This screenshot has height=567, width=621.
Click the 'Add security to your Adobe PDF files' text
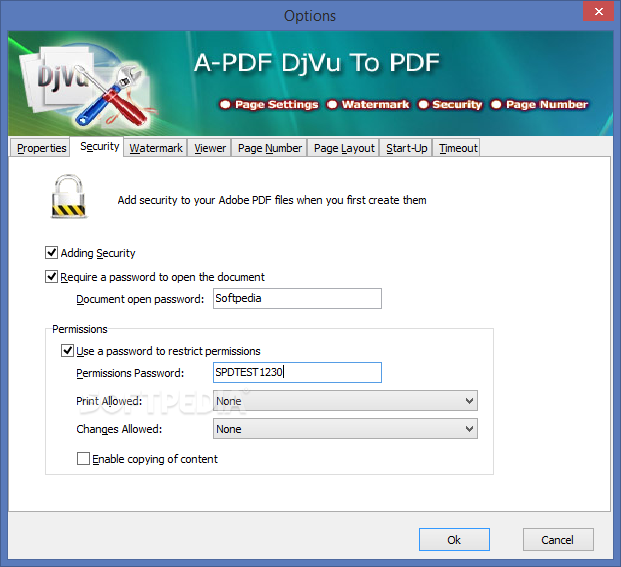click(272, 200)
